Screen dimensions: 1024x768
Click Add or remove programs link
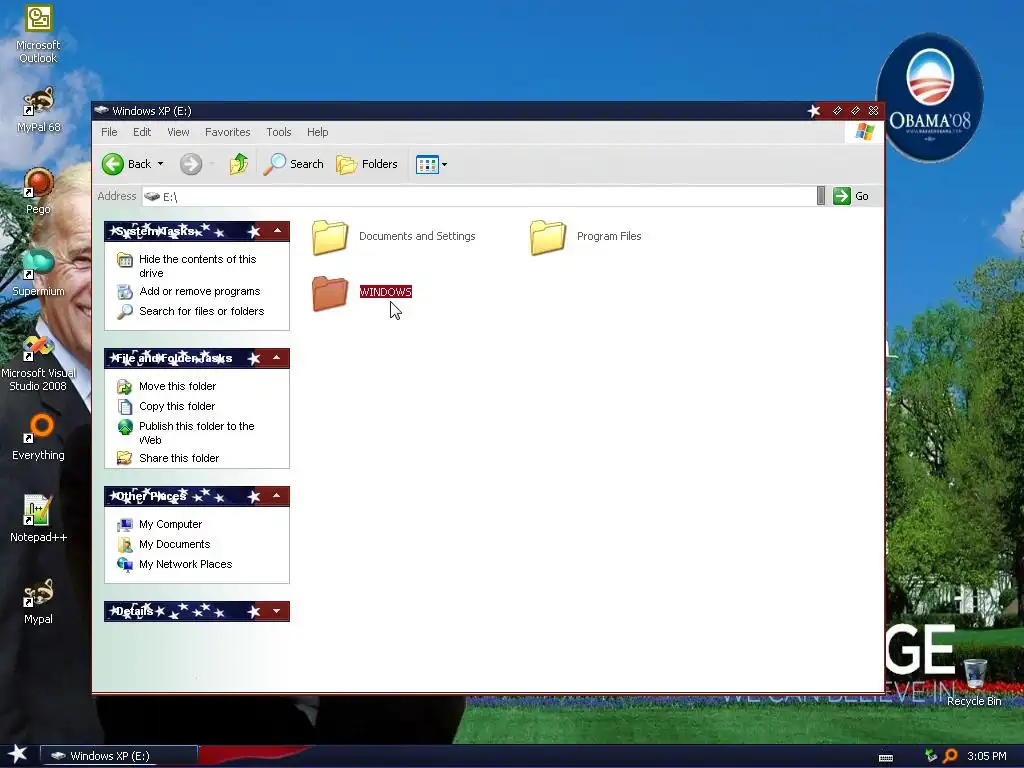click(200, 291)
